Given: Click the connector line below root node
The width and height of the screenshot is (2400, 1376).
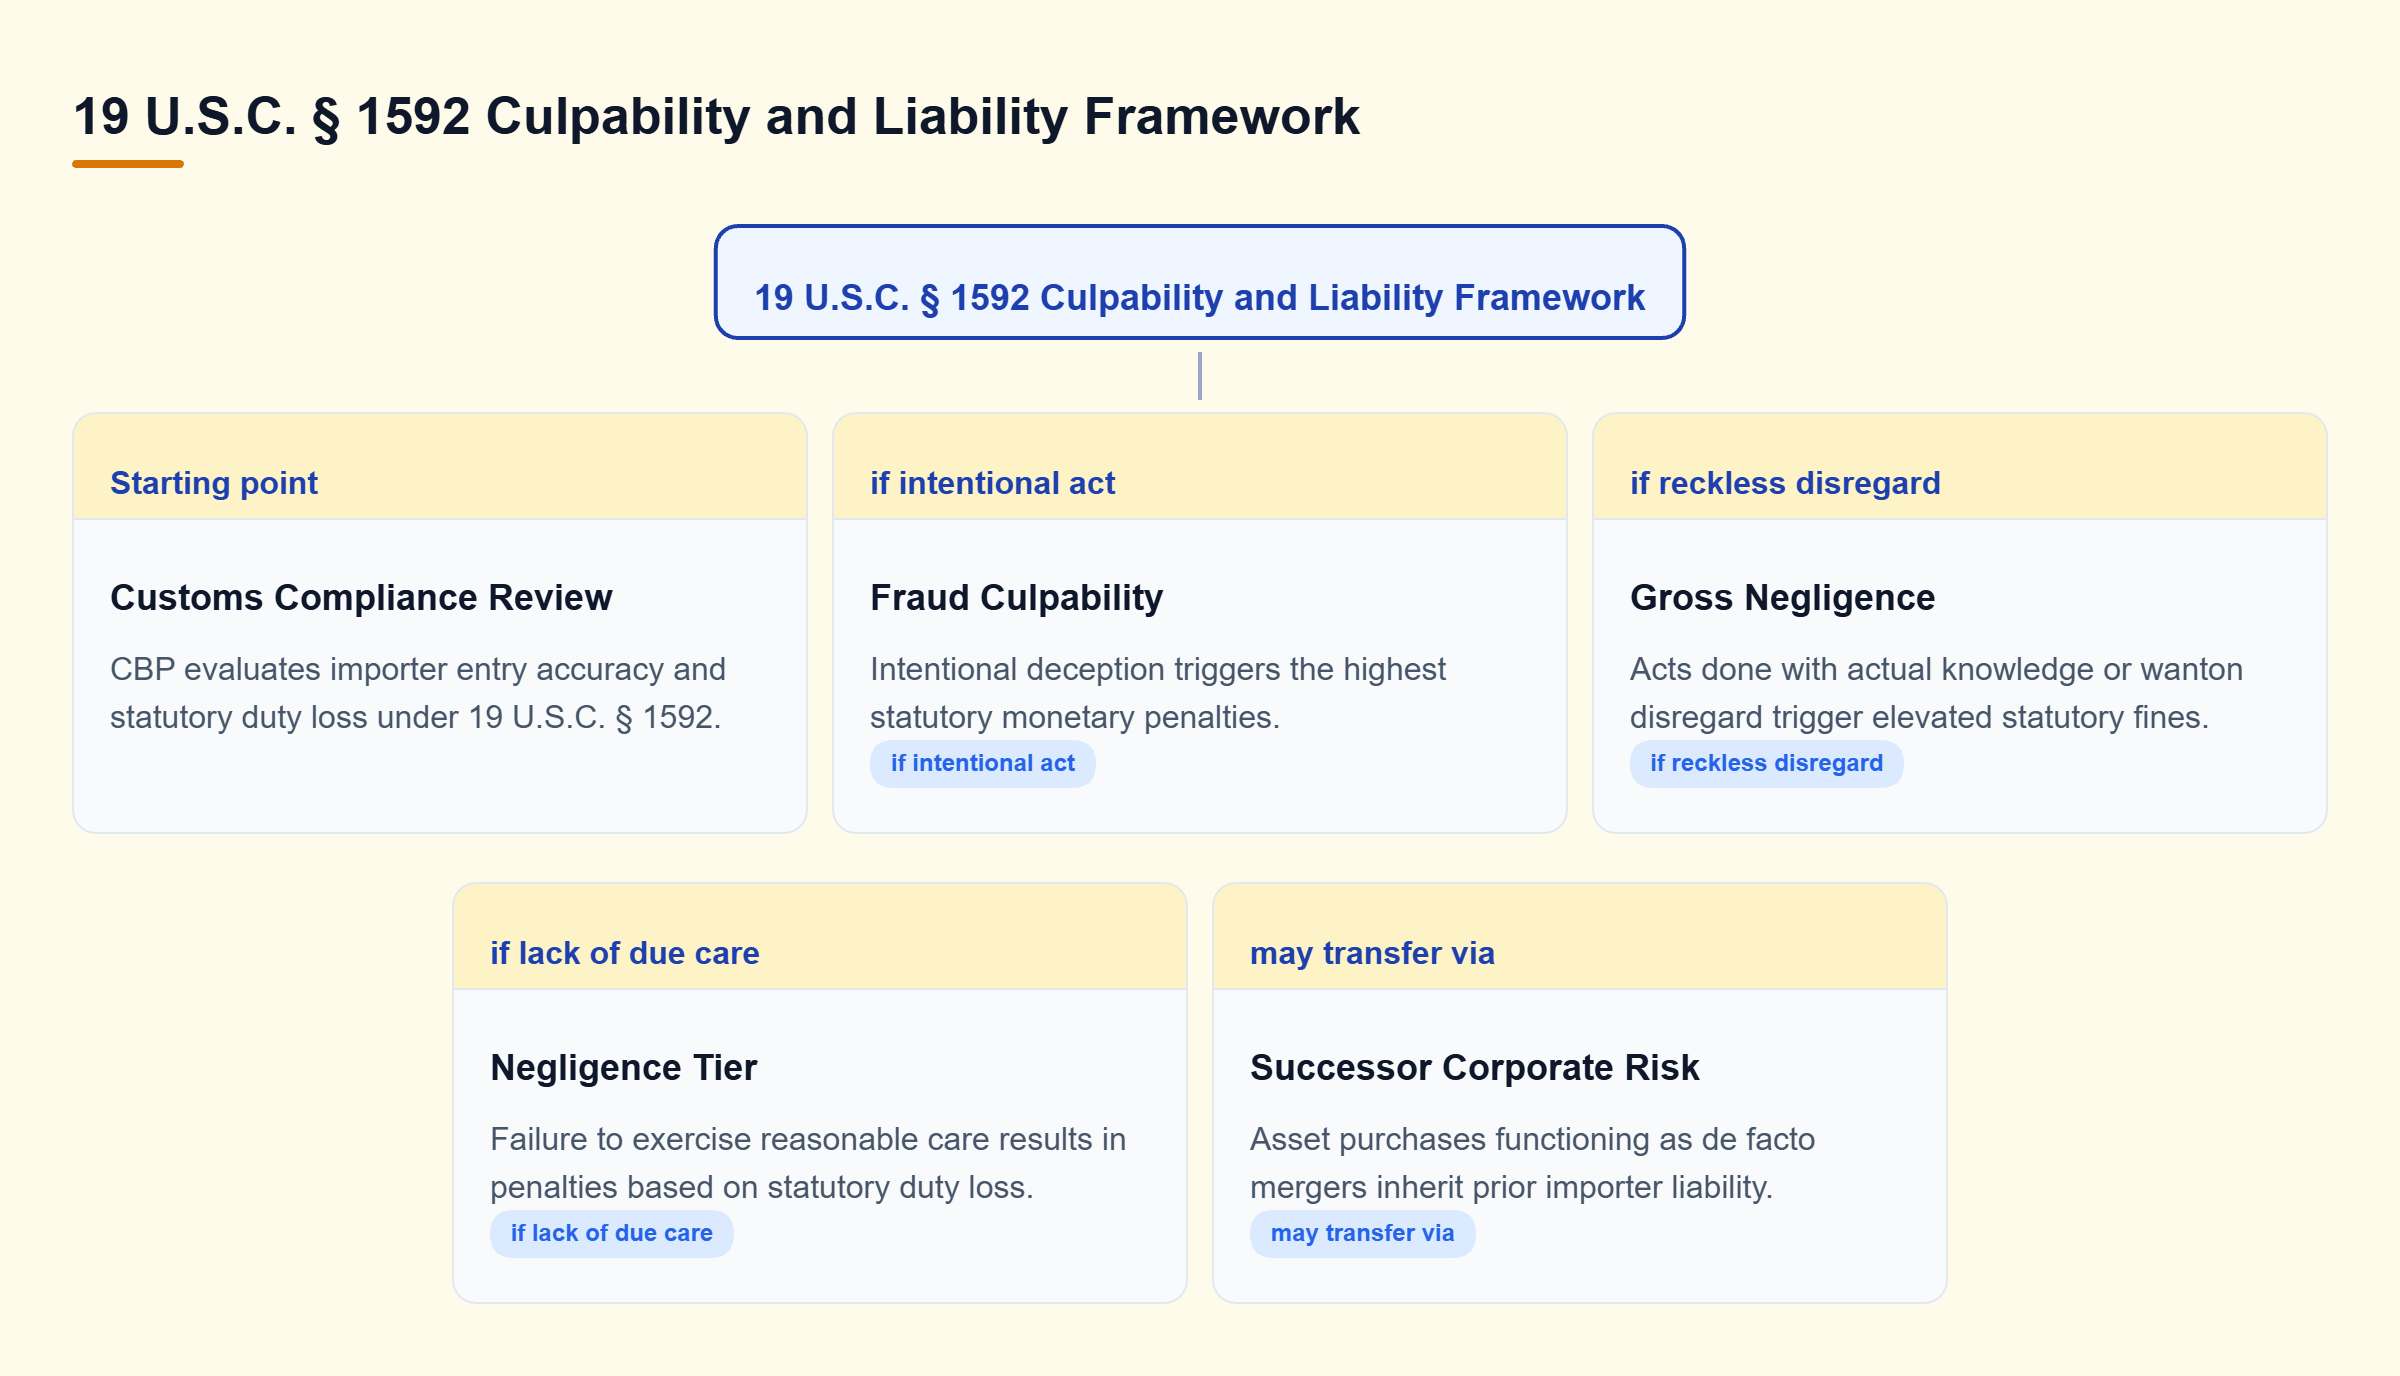Looking at the screenshot, I should point(1200,376).
